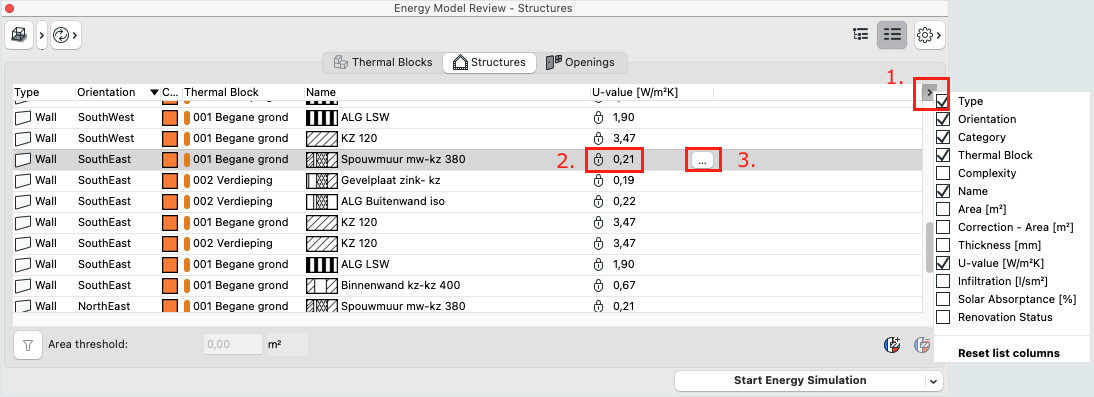
Task: Enable the Thickness [mm] column checkbox
Action: (x=943, y=245)
